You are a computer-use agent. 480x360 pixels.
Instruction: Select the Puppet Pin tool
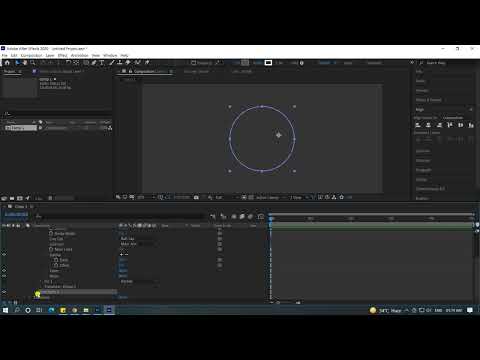point(147,63)
